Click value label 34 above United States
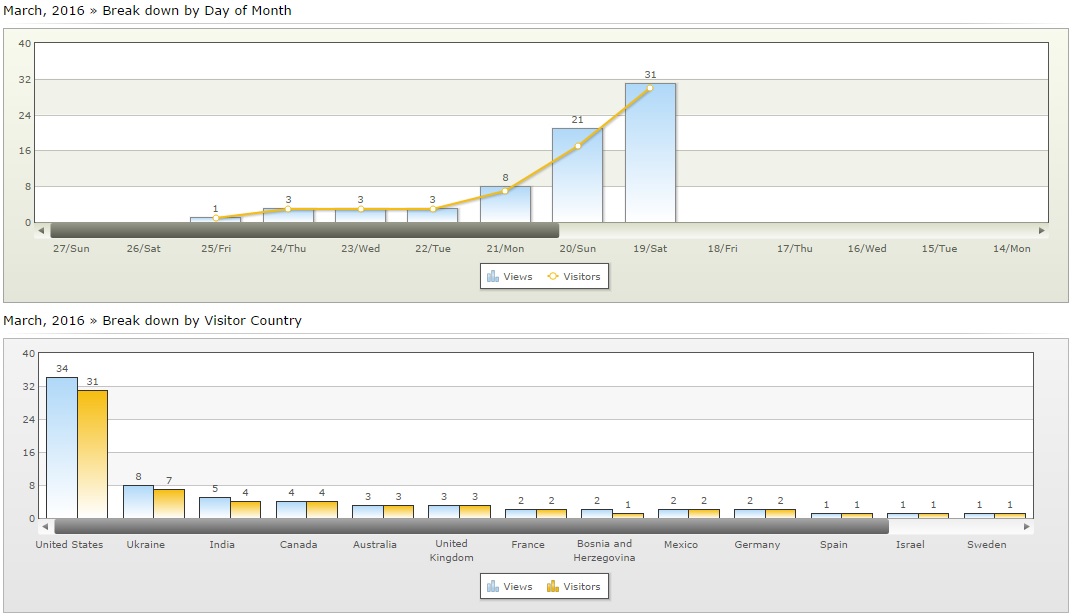Screen dimensions: 1074x616 (62, 369)
